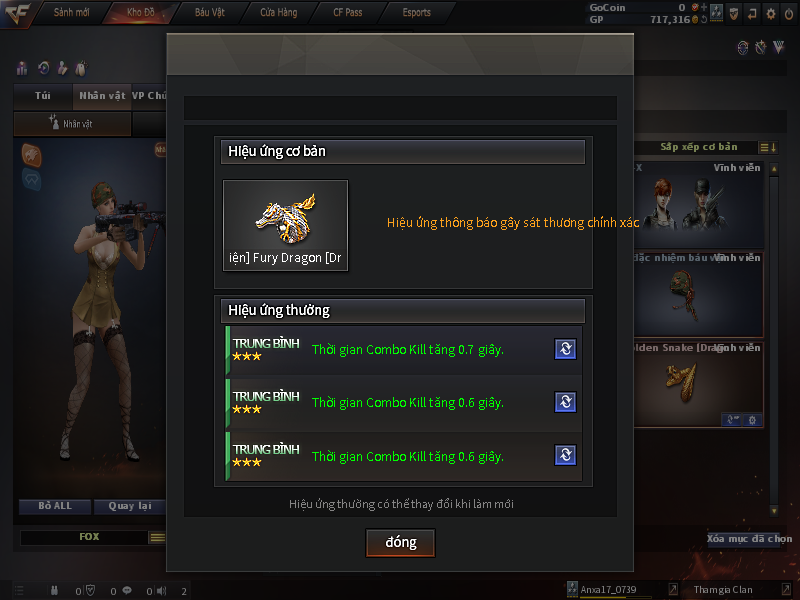Screen dimensions: 800x600
Task: Refresh the 0.7 giây Combo Kill effect
Action: (565, 349)
